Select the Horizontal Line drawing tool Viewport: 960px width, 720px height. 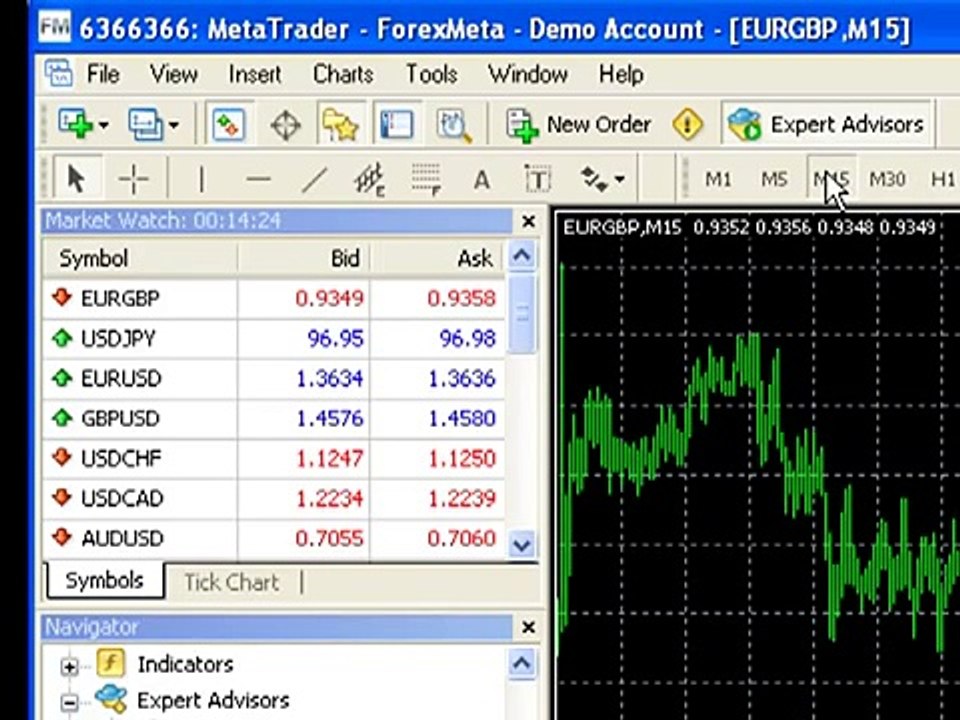[258, 179]
